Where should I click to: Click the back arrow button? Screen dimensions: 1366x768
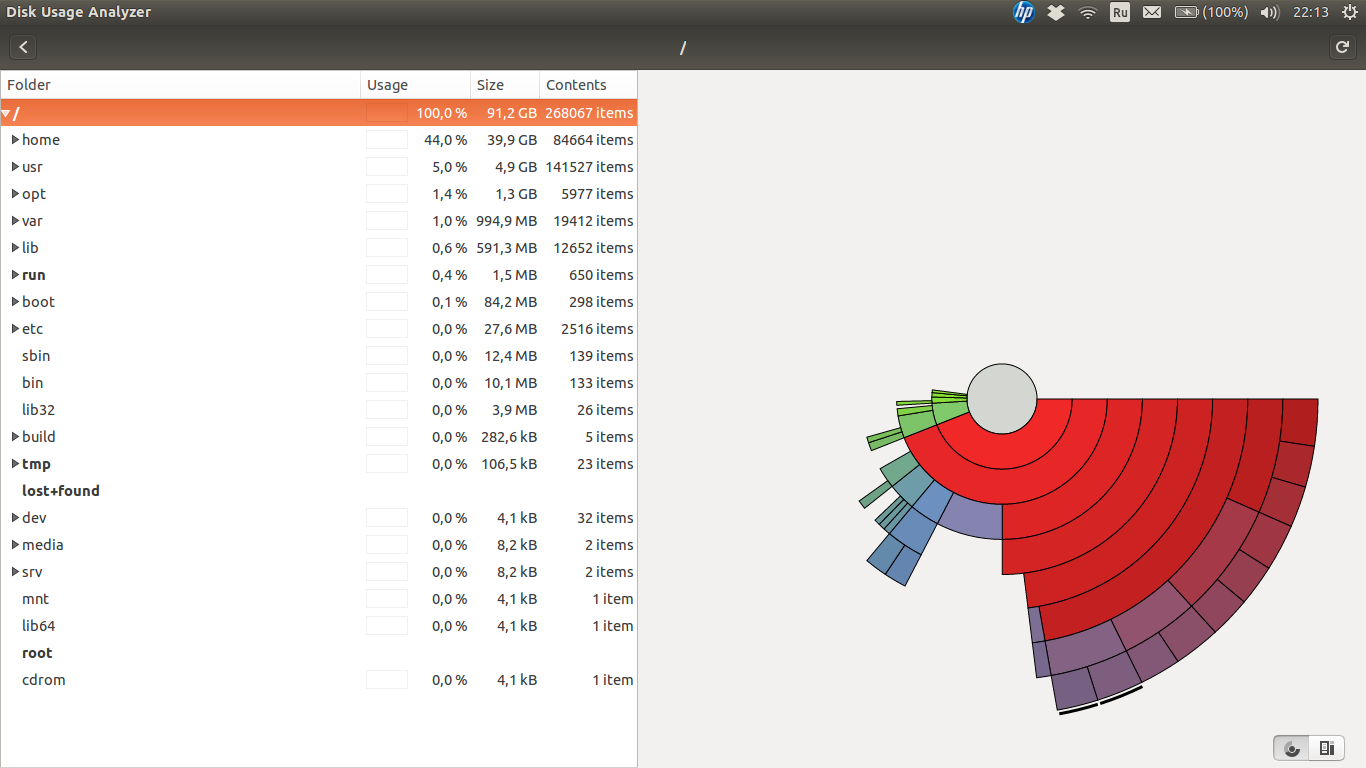(23, 47)
